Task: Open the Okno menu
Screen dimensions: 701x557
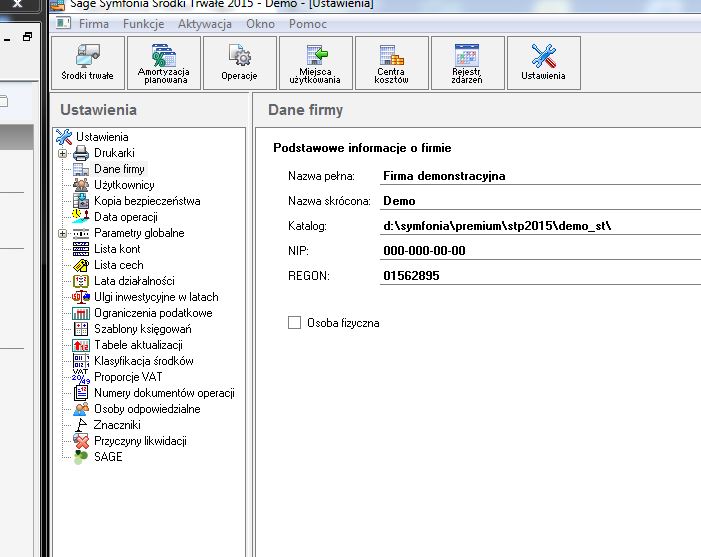Action: 260,24
